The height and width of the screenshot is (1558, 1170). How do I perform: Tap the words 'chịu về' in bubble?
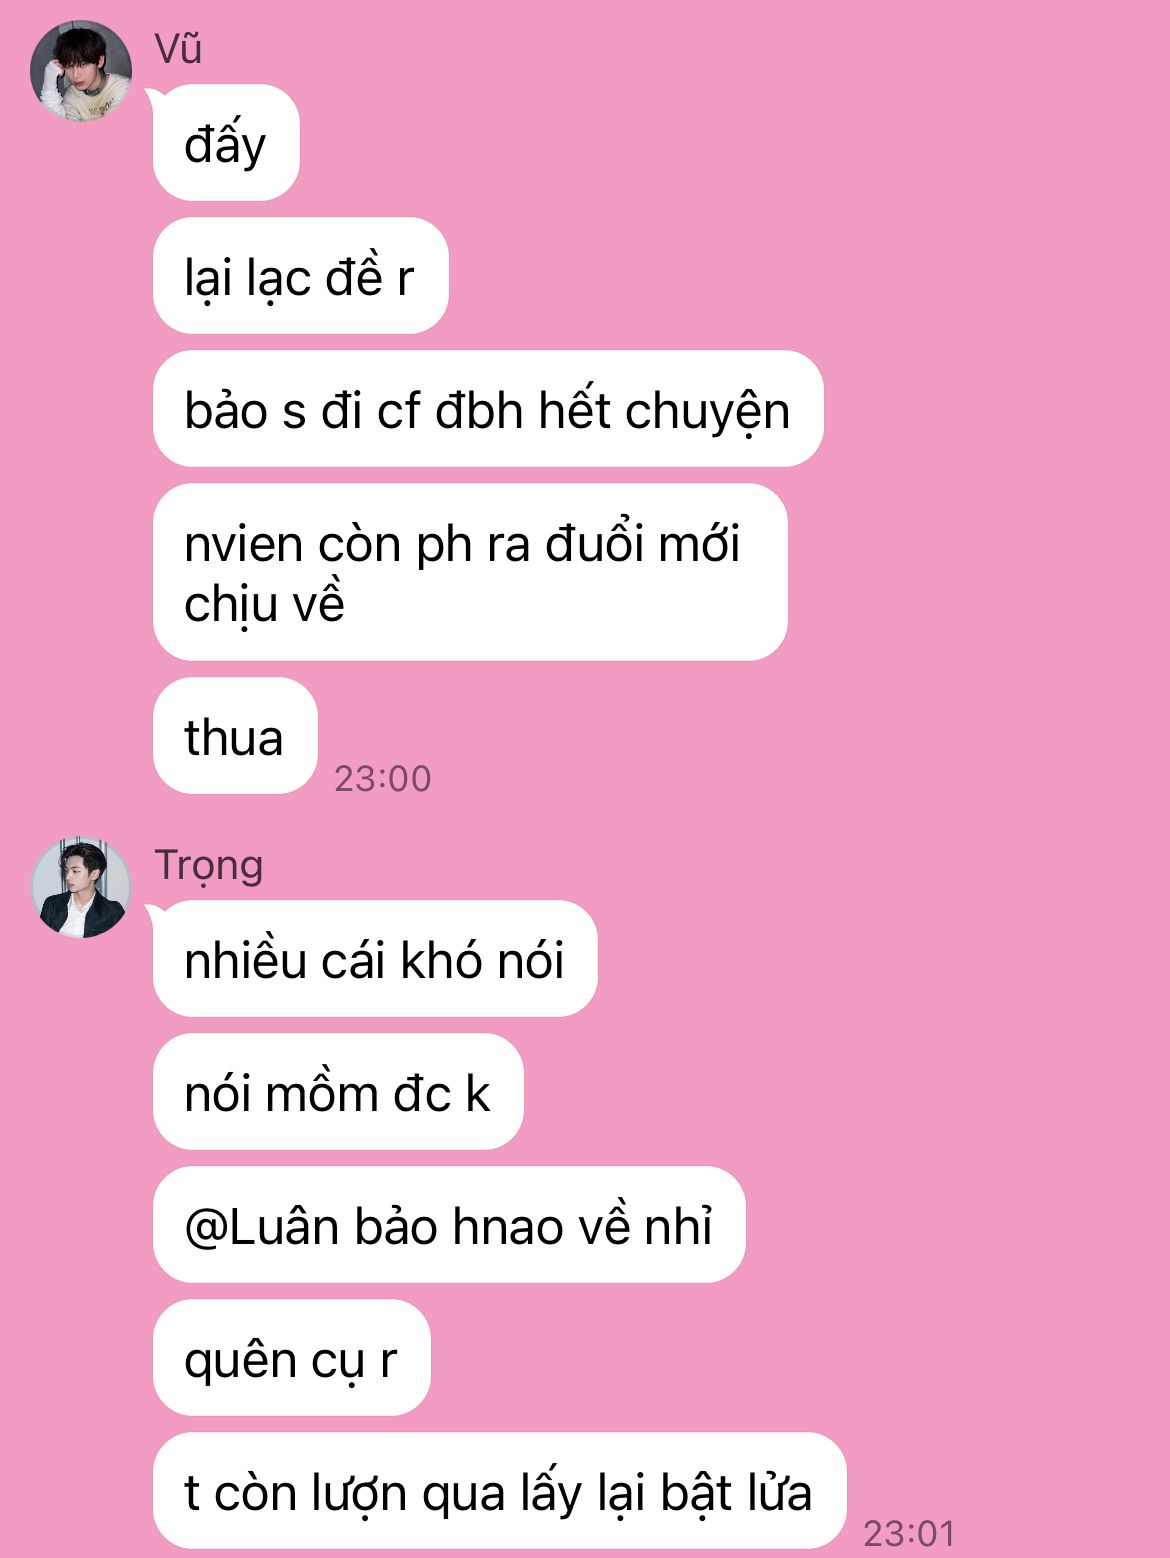tap(265, 603)
